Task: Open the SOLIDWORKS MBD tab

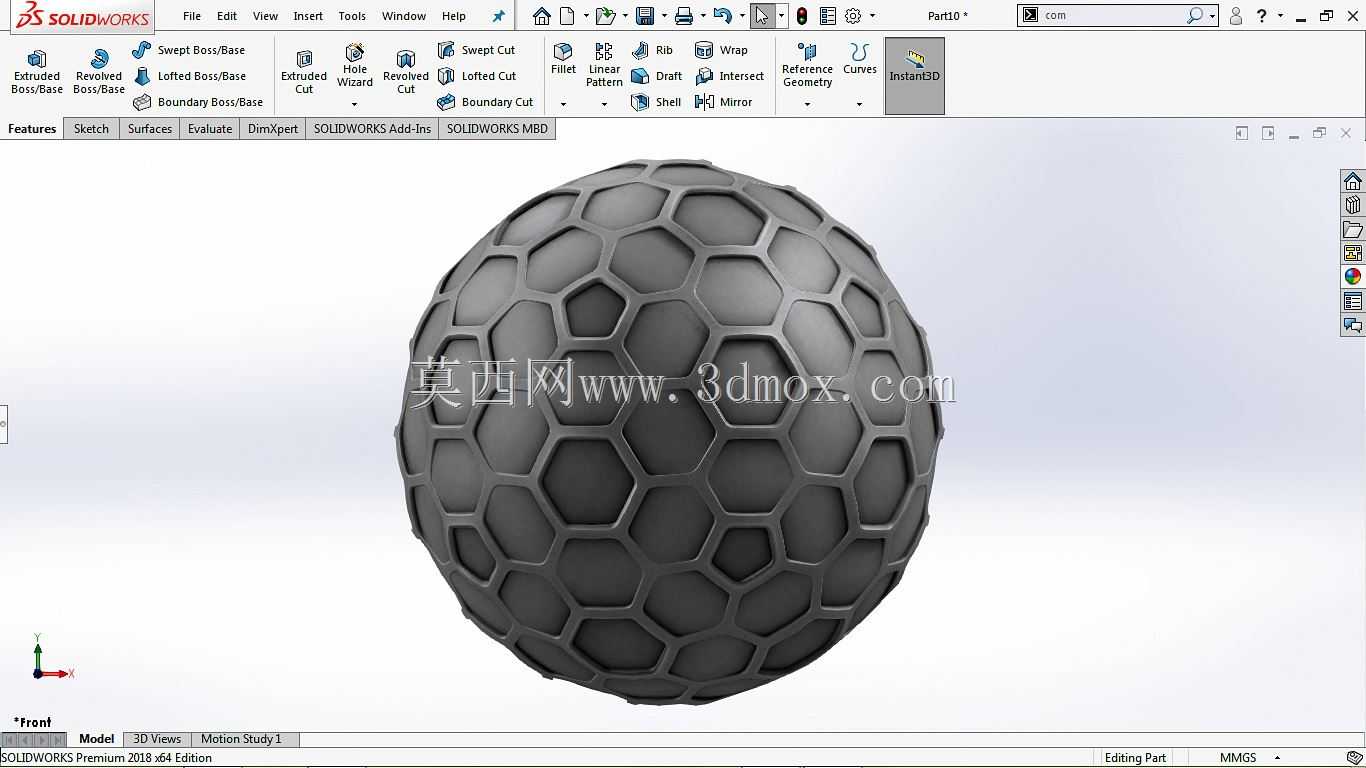Action: pyautogui.click(x=497, y=129)
